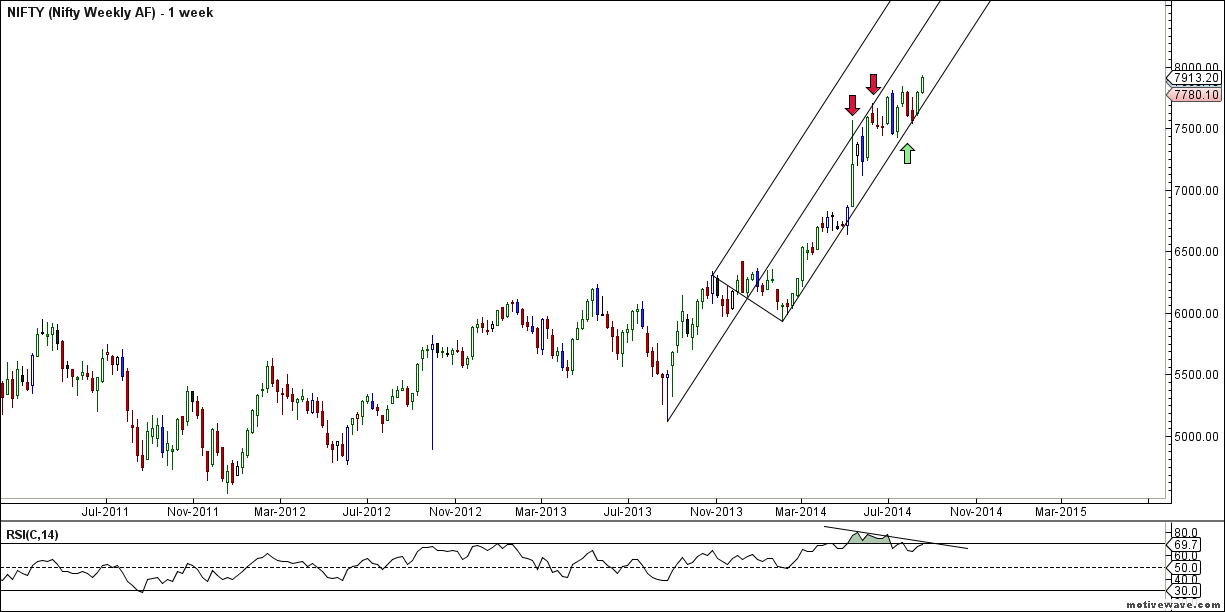Click the NIFTY (Nifty Weekly AF) chart title
This screenshot has width=1225, height=612.
point(119,12)
